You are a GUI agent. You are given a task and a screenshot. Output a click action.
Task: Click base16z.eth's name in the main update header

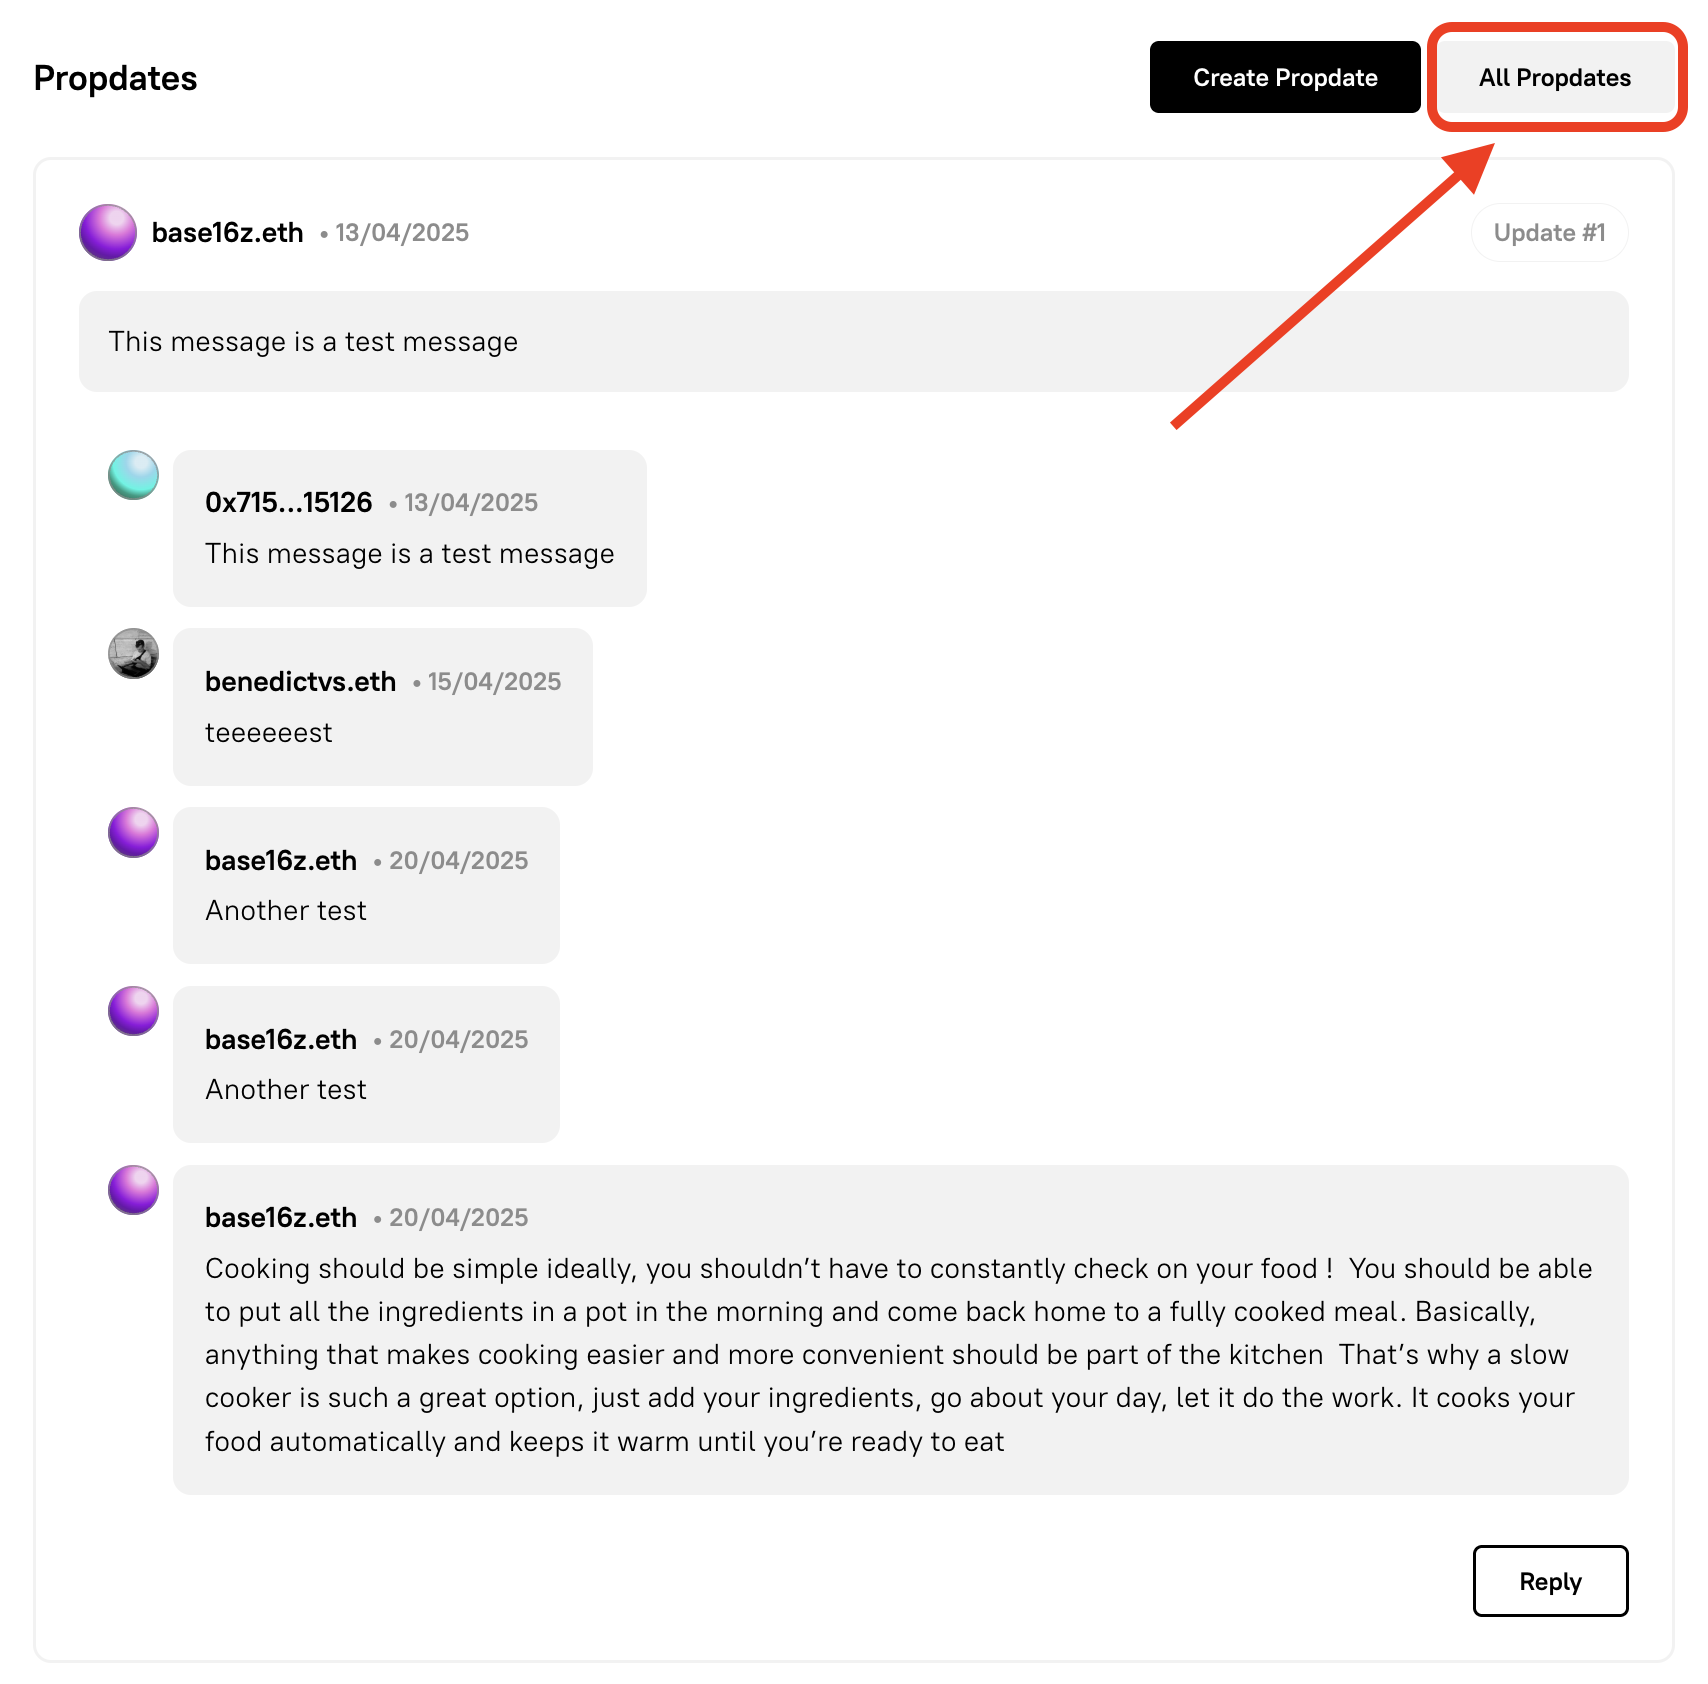(227, 233)
